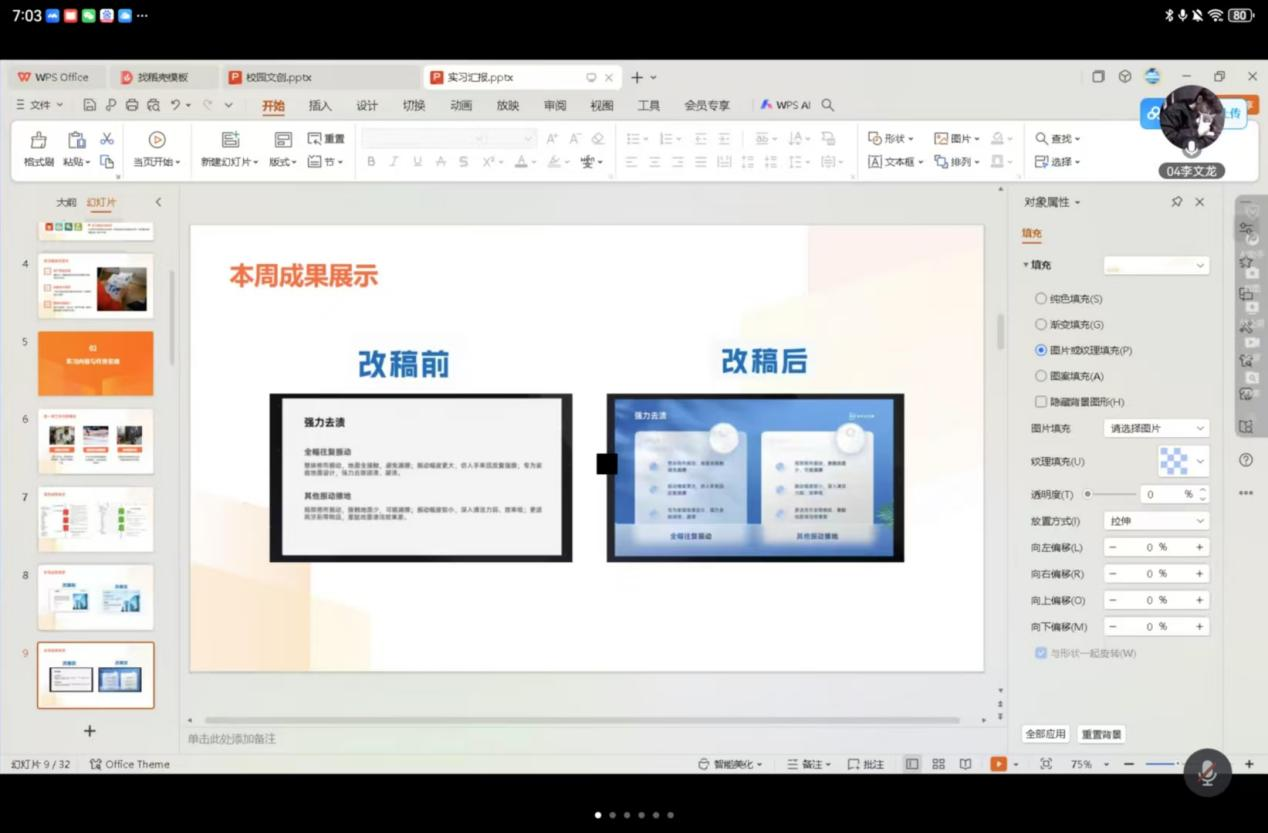Pin the 对象属性 panel with pushpin icon
1268x833 pixels.
(x=1176, y=202)
